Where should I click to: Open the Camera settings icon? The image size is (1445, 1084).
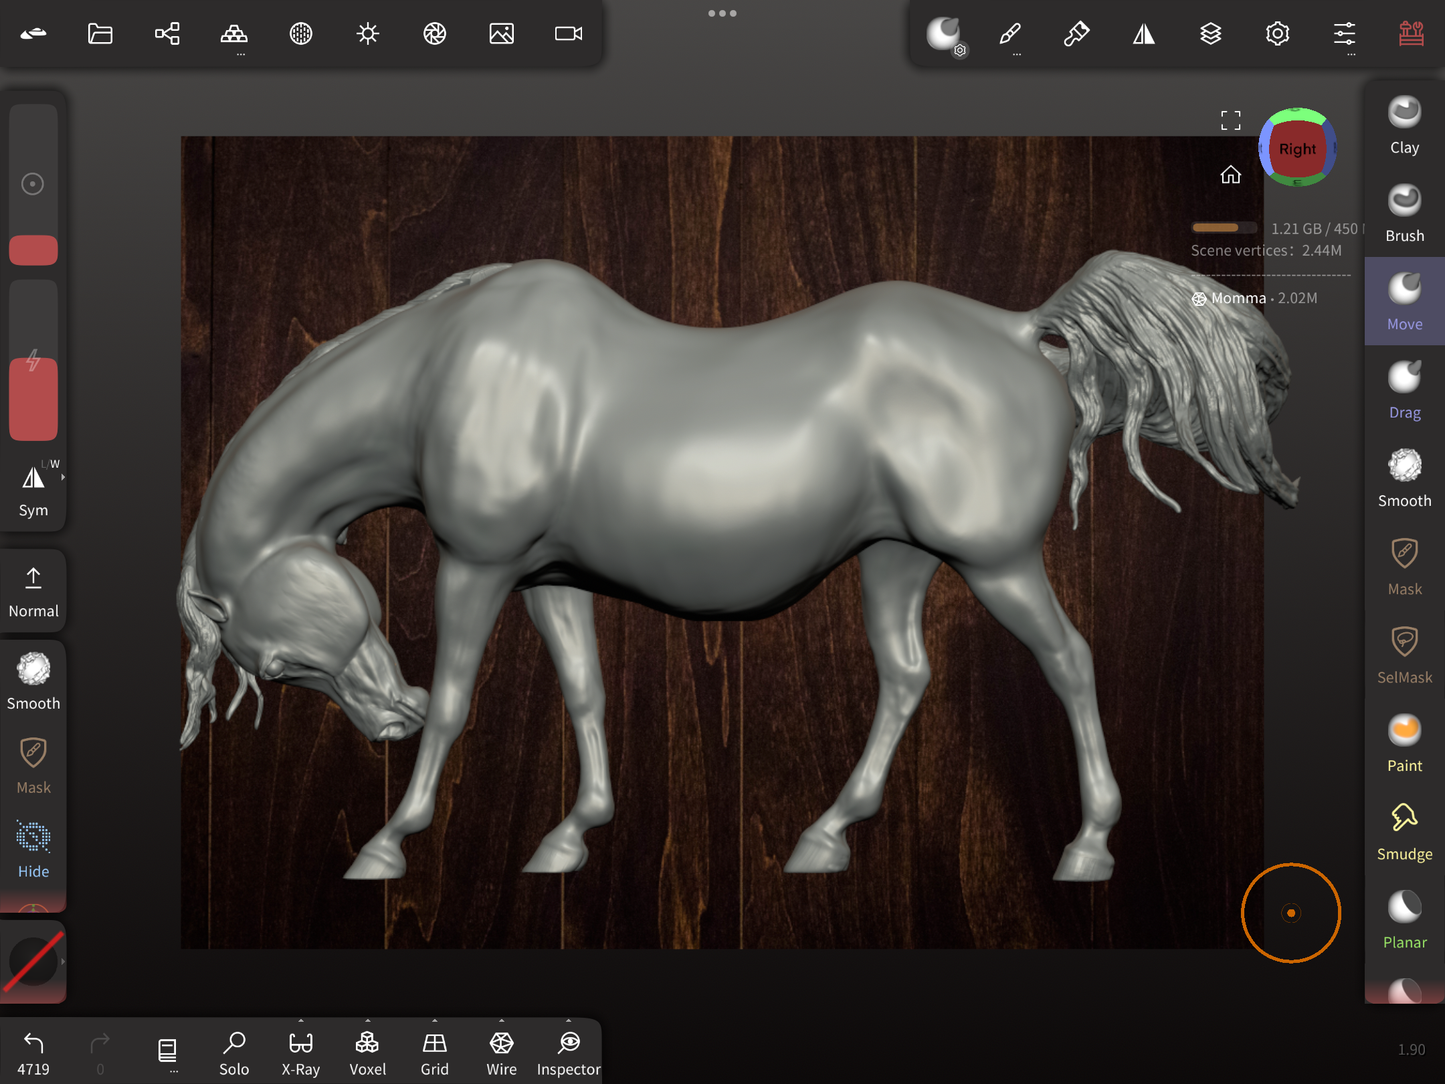click(x=568, y=34)
